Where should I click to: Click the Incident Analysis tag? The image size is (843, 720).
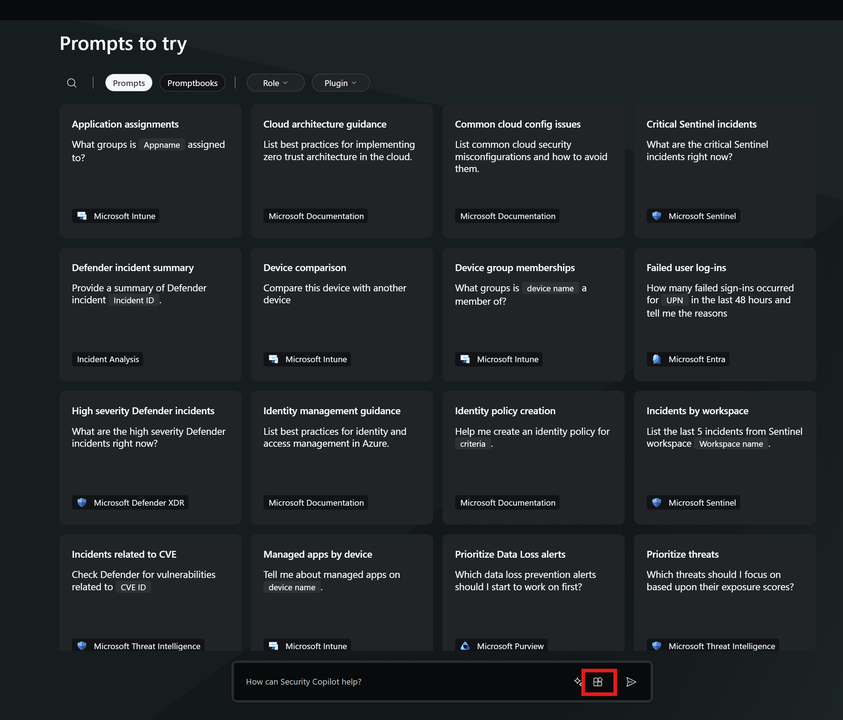tap(108, 359)
